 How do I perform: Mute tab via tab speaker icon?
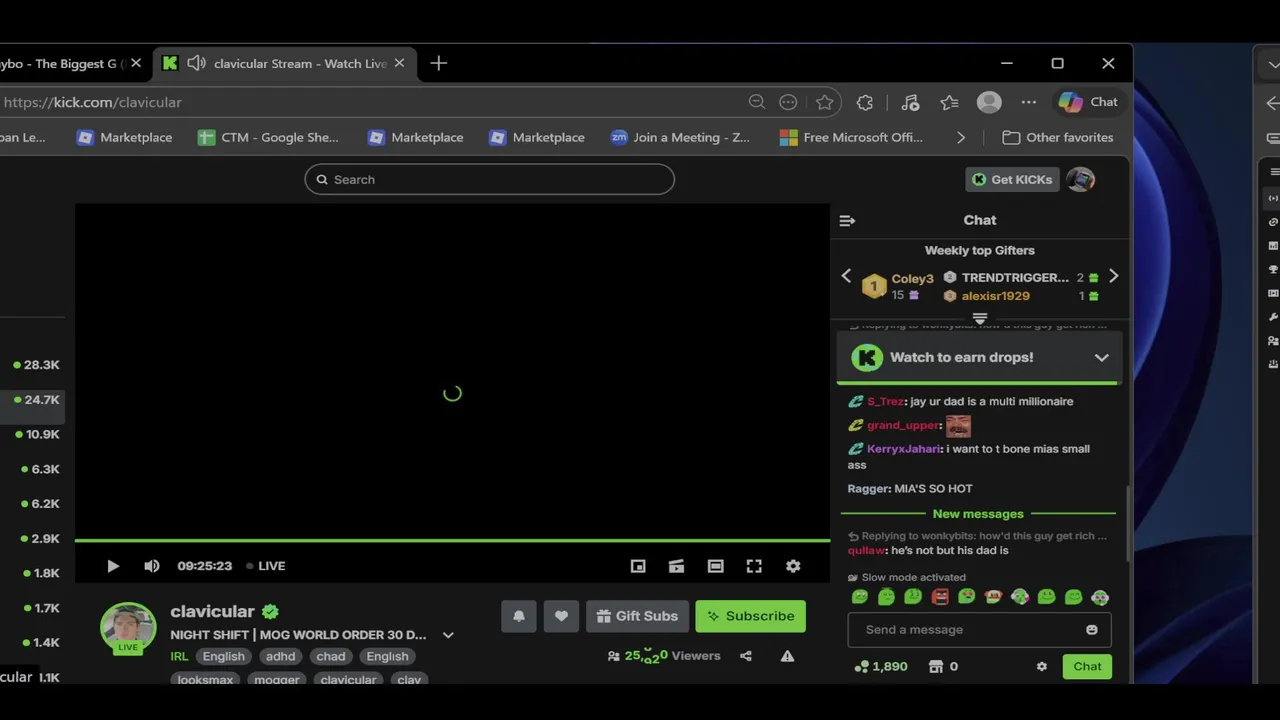coord(197,63)
